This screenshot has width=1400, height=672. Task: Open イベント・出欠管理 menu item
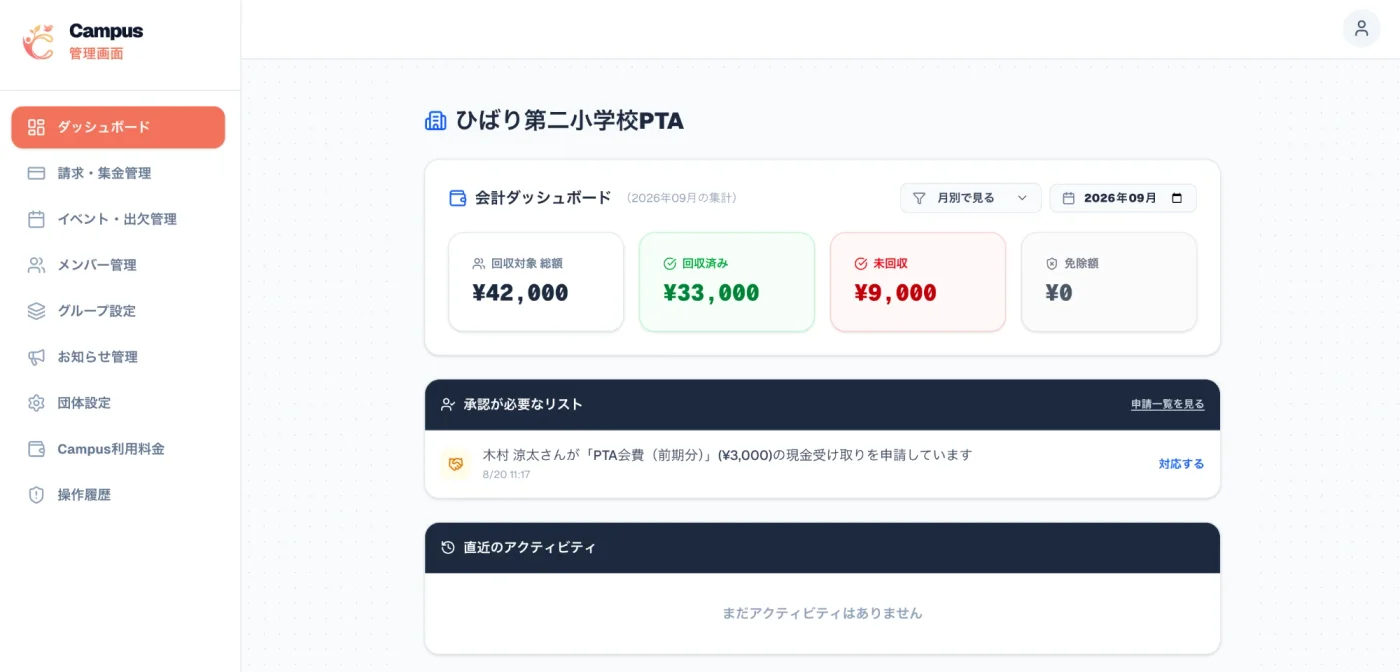[118, 219]
